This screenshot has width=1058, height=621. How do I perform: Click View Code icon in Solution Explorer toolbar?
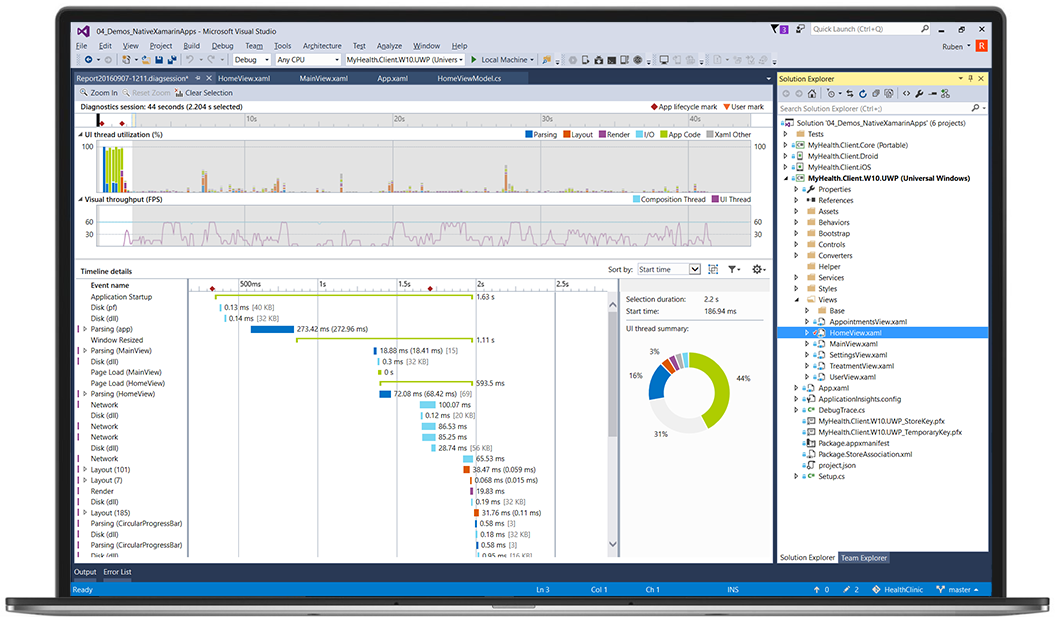pyautogui.click(x=906, y=94)
